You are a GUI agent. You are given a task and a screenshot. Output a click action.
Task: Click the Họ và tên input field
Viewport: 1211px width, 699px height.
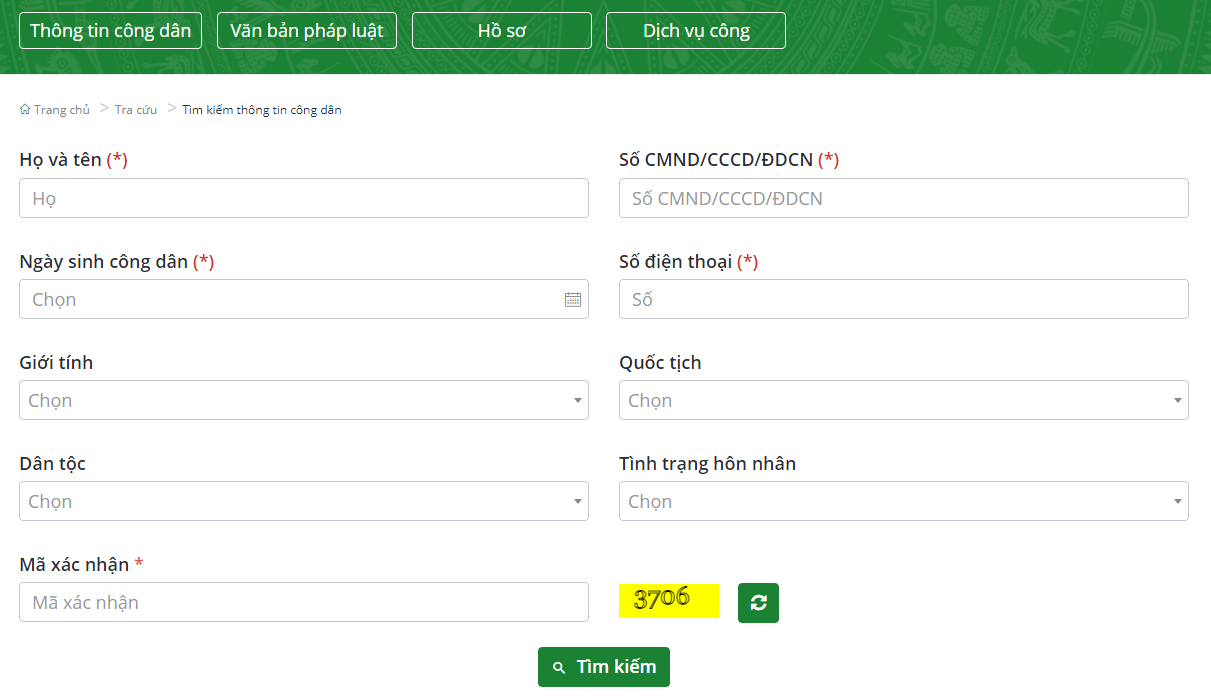[303, 198]
